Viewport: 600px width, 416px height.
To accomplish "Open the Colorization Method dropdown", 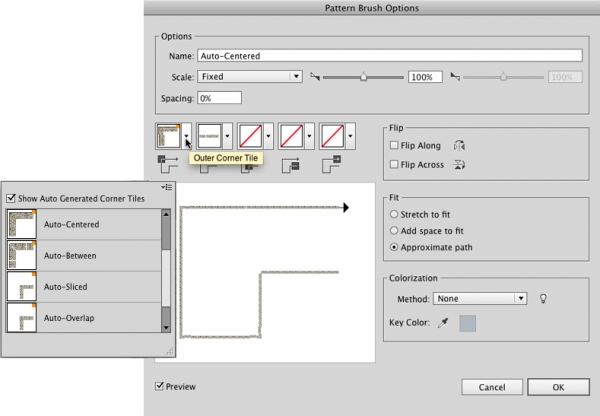I will (480, 298).
